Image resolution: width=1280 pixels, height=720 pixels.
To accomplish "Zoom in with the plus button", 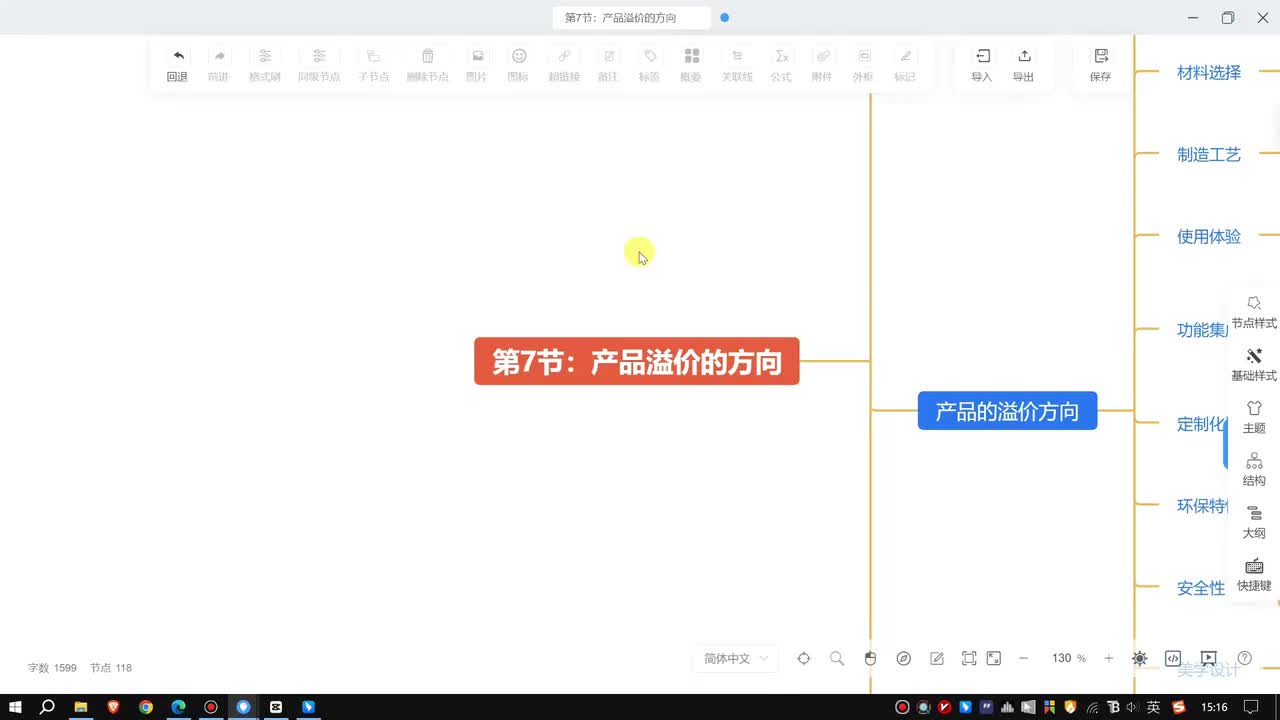I will pyautogui.click(x=1108, y=658).
